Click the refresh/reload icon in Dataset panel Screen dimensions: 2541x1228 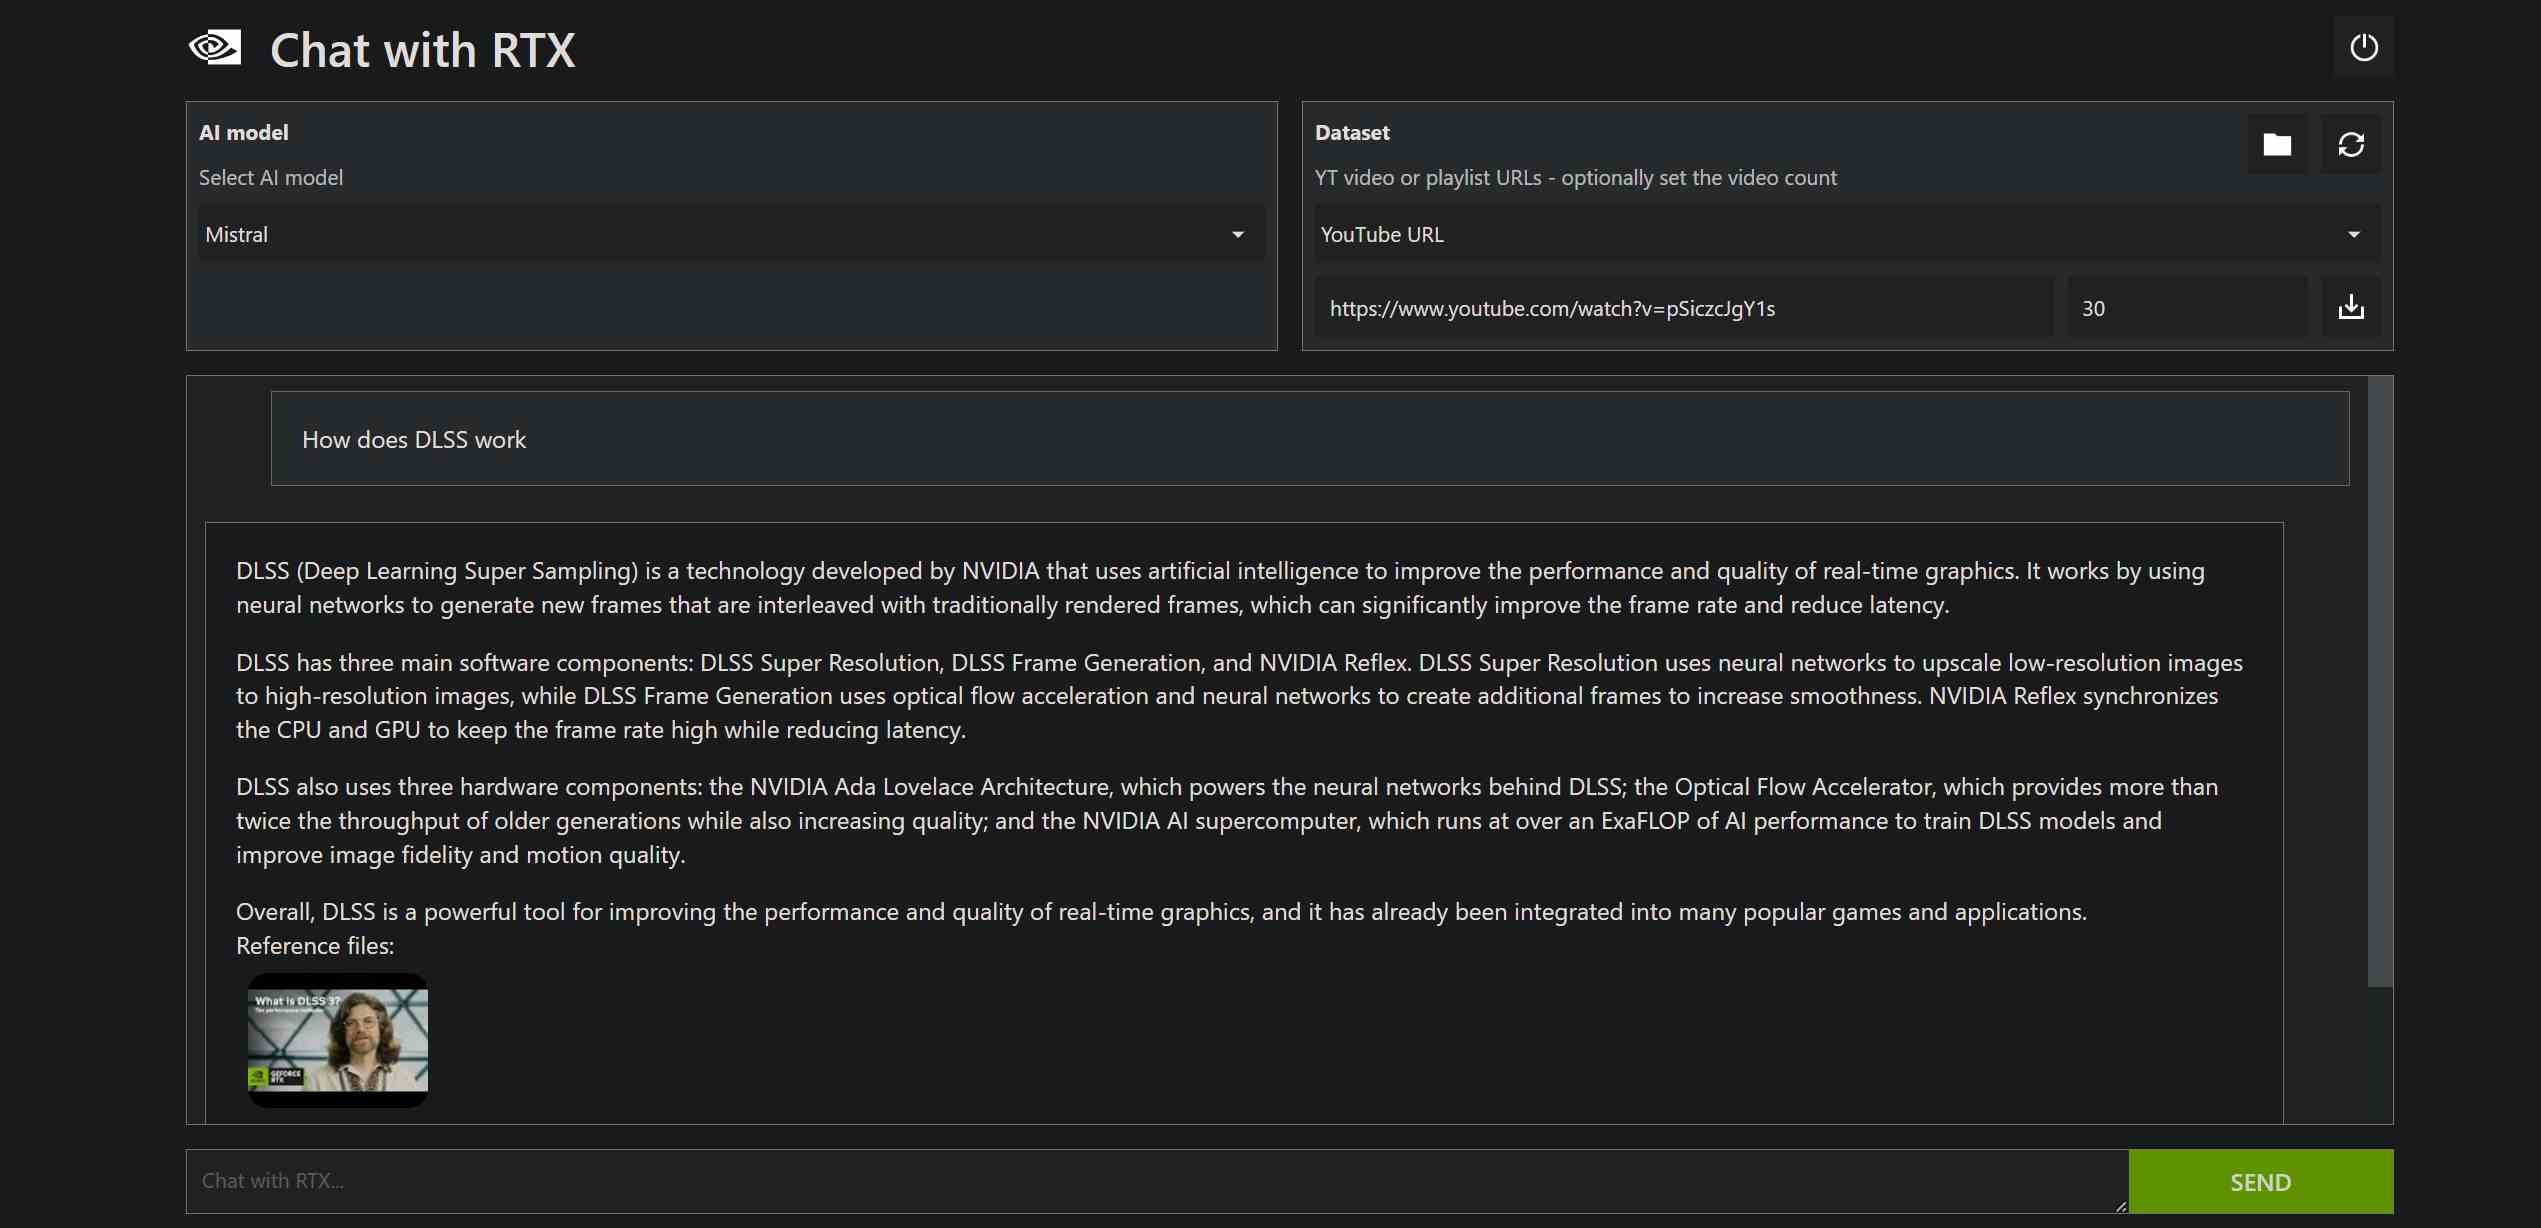tap(2350, 144)
